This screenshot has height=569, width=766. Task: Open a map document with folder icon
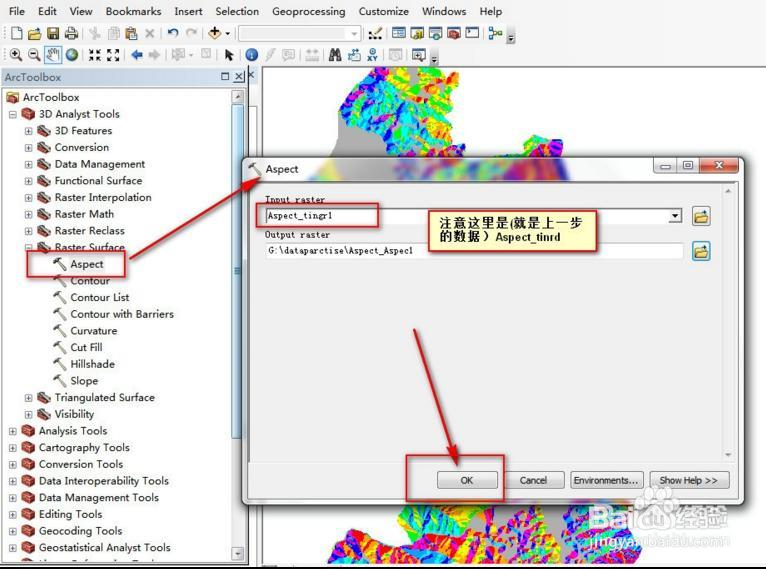click(34, 33)
